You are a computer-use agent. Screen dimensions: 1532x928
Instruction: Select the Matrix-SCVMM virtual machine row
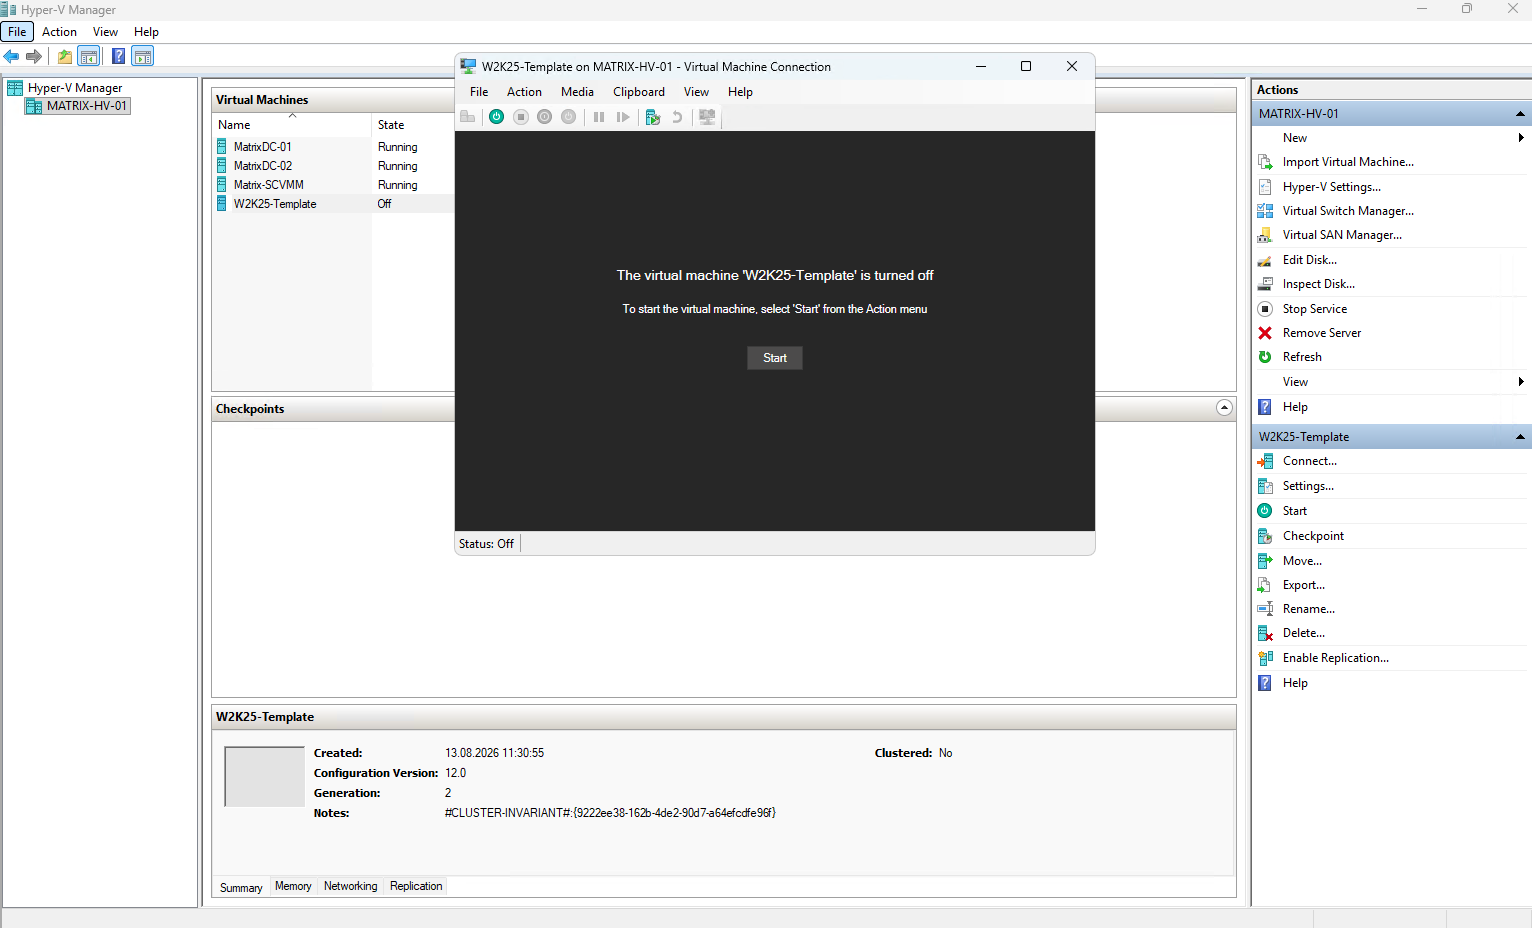tap(334, 185)
